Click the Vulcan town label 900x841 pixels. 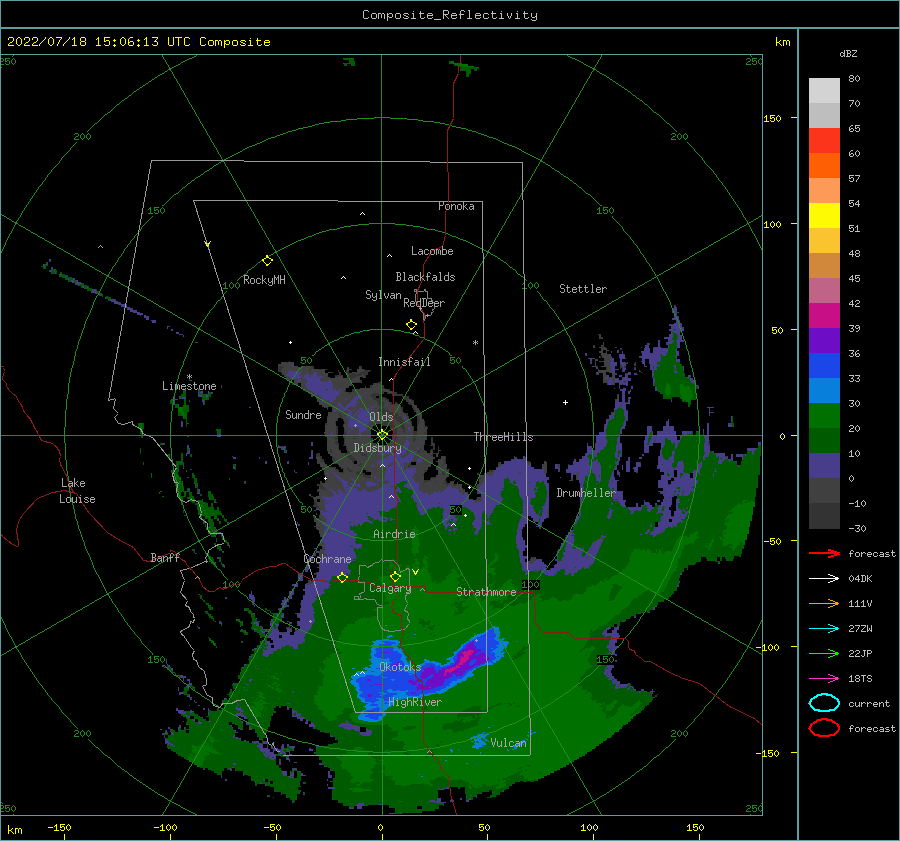(509, 743)
